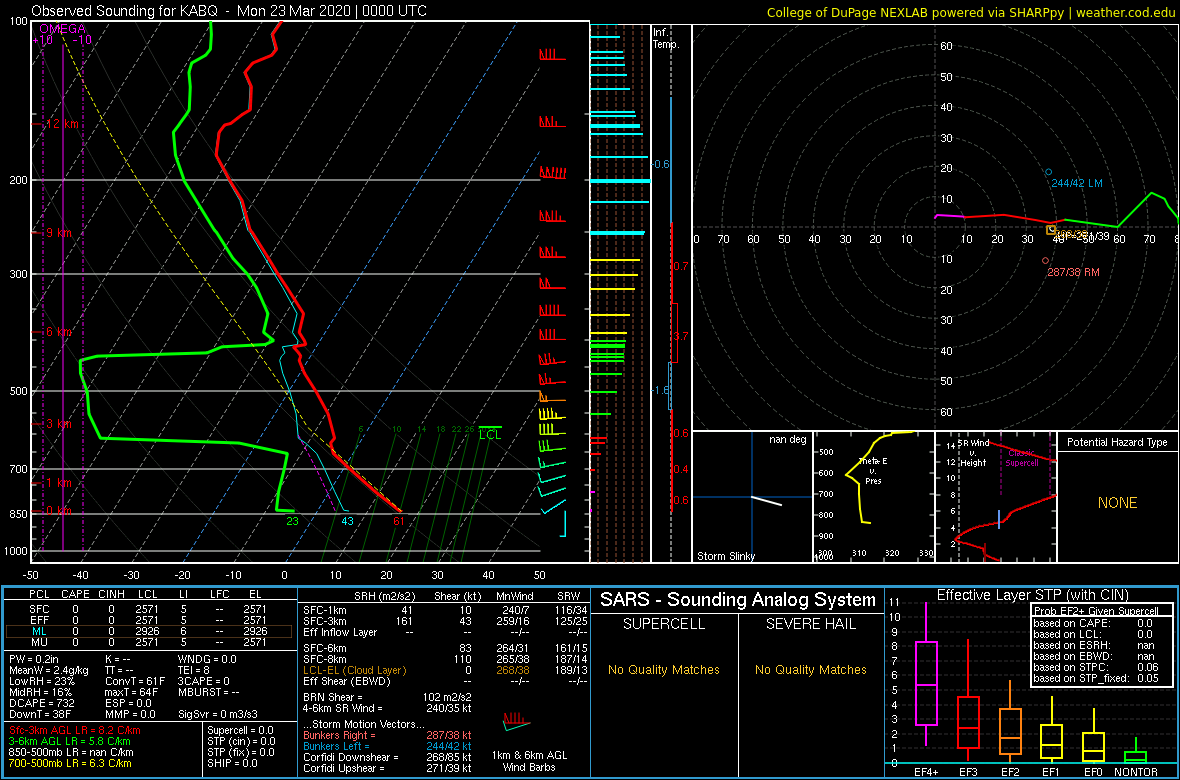Screen dimensions: 1180x780
Task: Select the 287/38 RM hodograph label
Action: coord(1074,272)
